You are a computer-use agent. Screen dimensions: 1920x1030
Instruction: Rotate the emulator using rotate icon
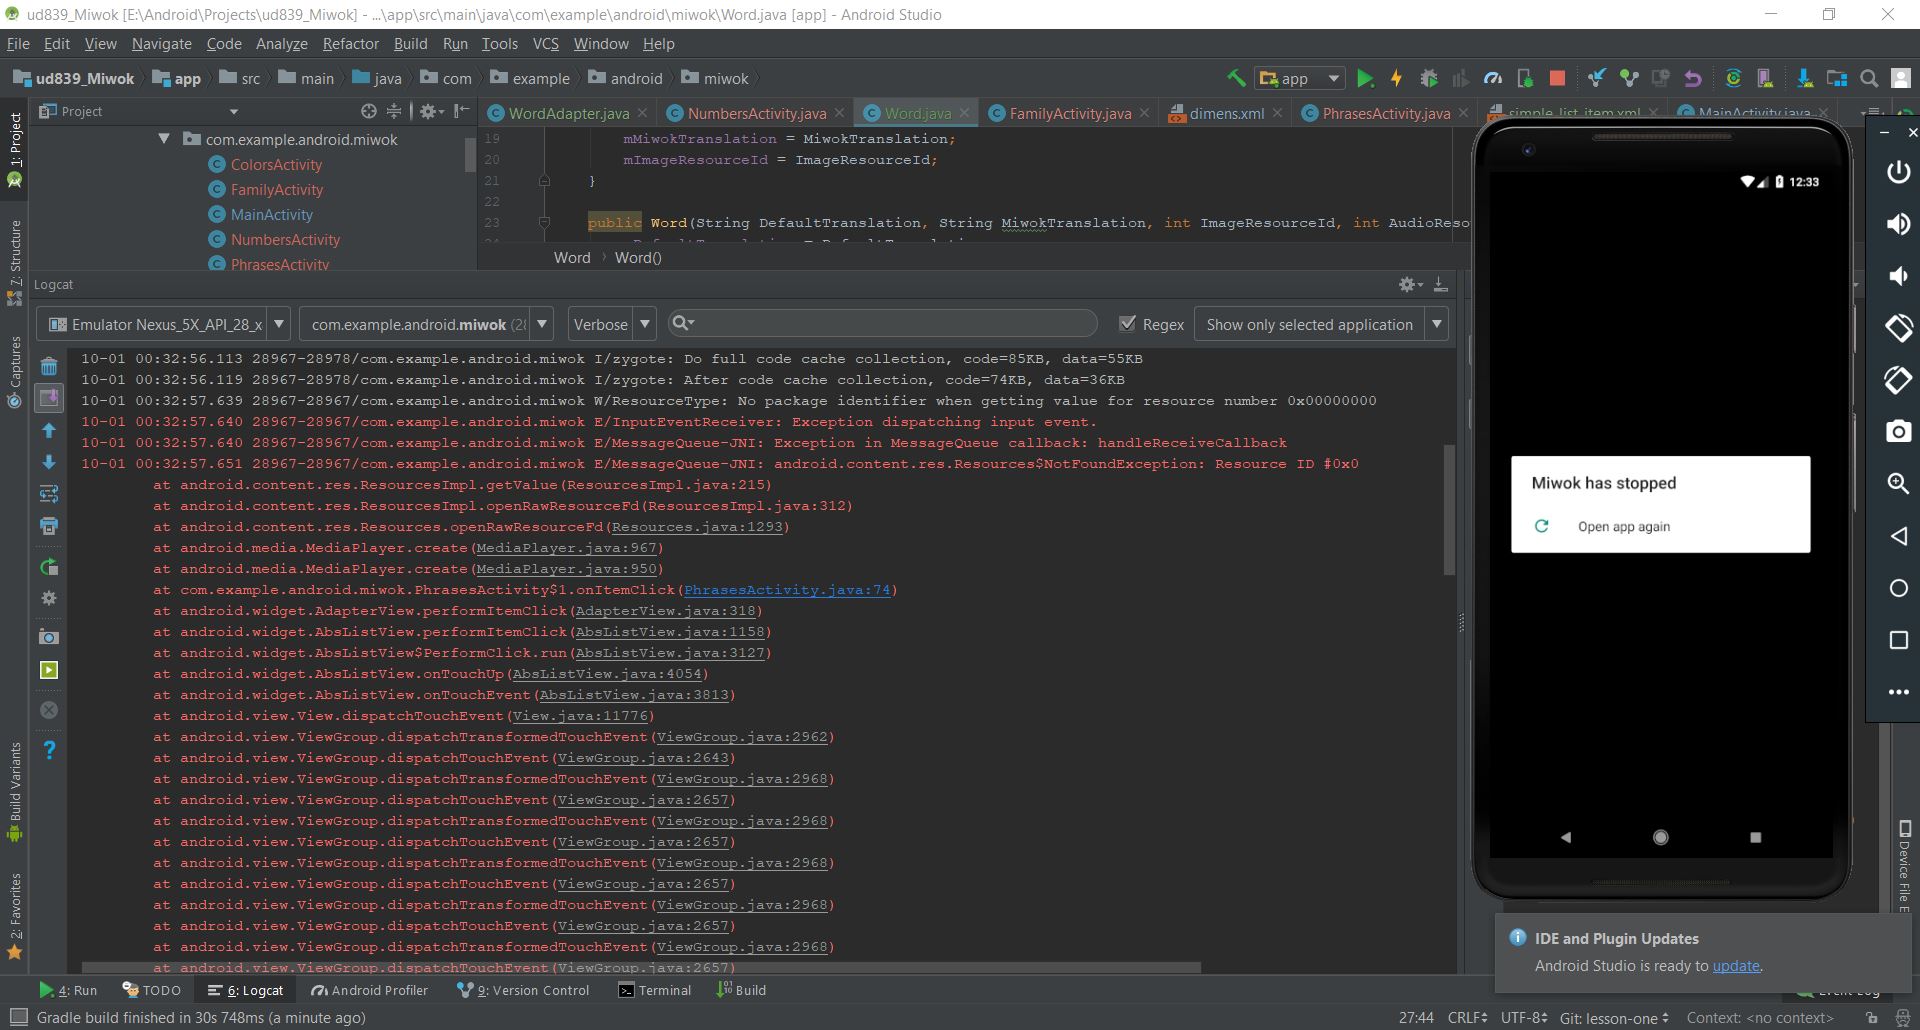click(x=1898, y=328)
